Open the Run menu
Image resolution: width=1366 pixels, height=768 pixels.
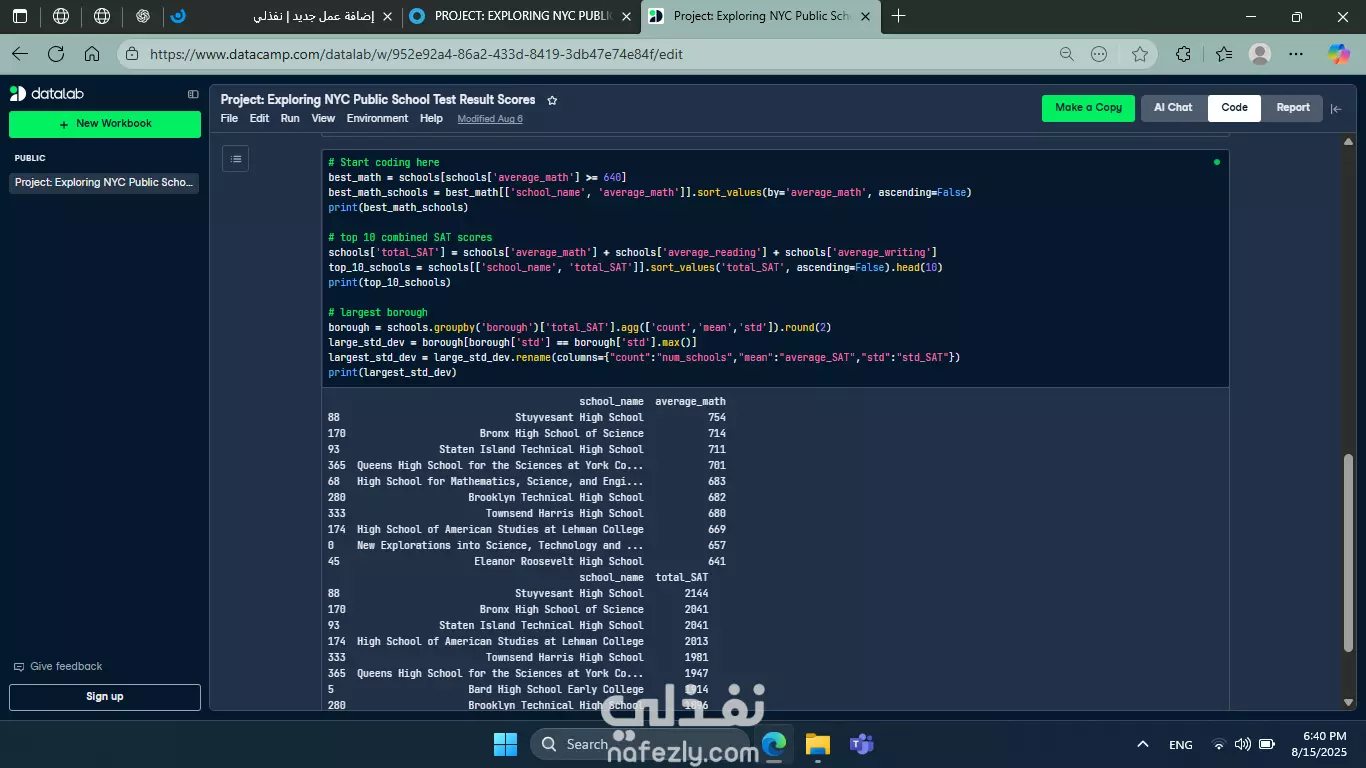coord(290,118)
